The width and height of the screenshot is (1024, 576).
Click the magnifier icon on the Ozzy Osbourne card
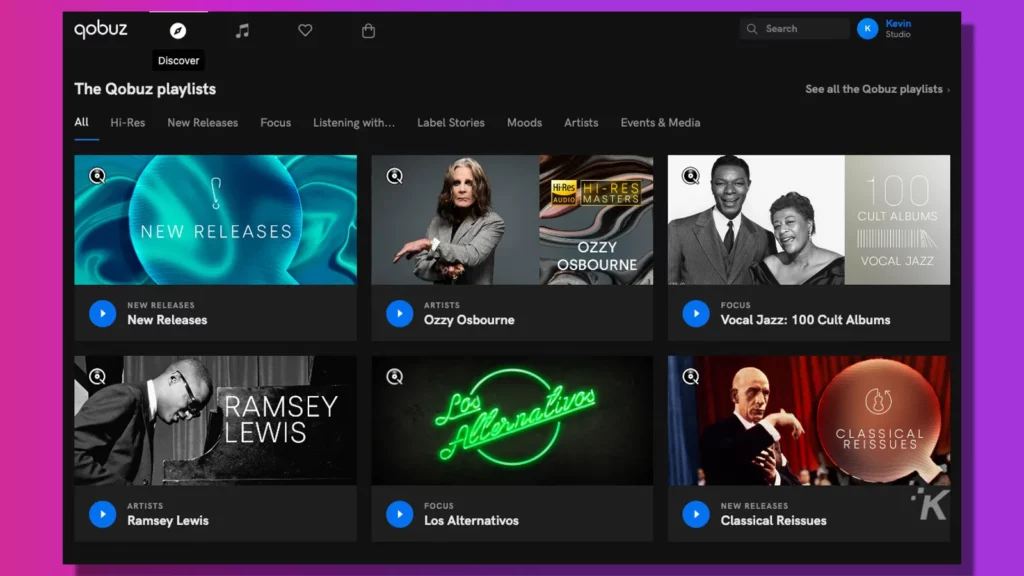(x=393, y=175)
